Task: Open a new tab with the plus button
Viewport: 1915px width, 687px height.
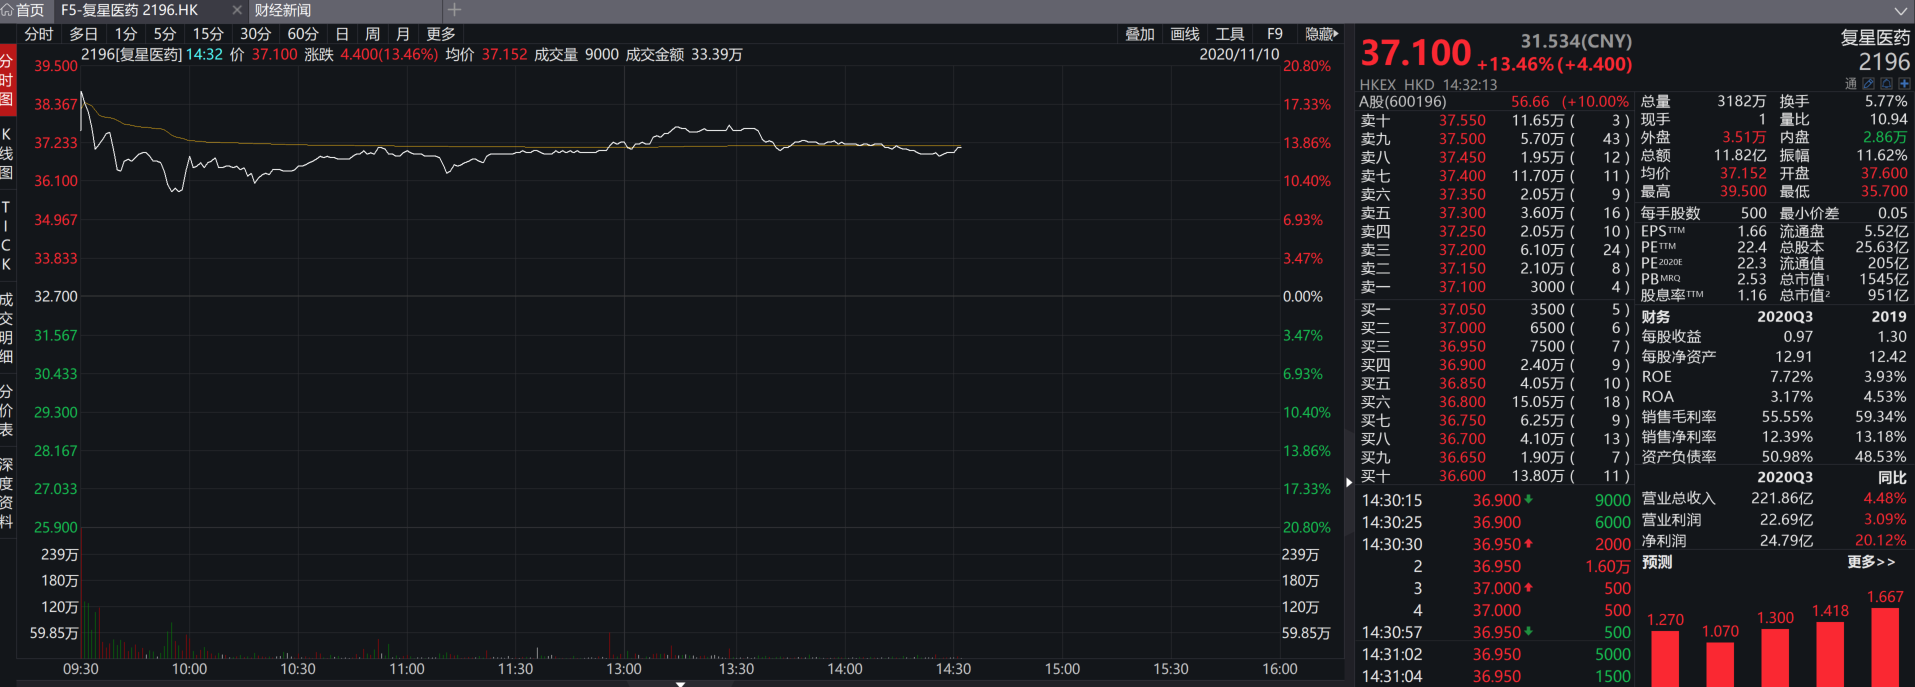Action: click(454, 10)
